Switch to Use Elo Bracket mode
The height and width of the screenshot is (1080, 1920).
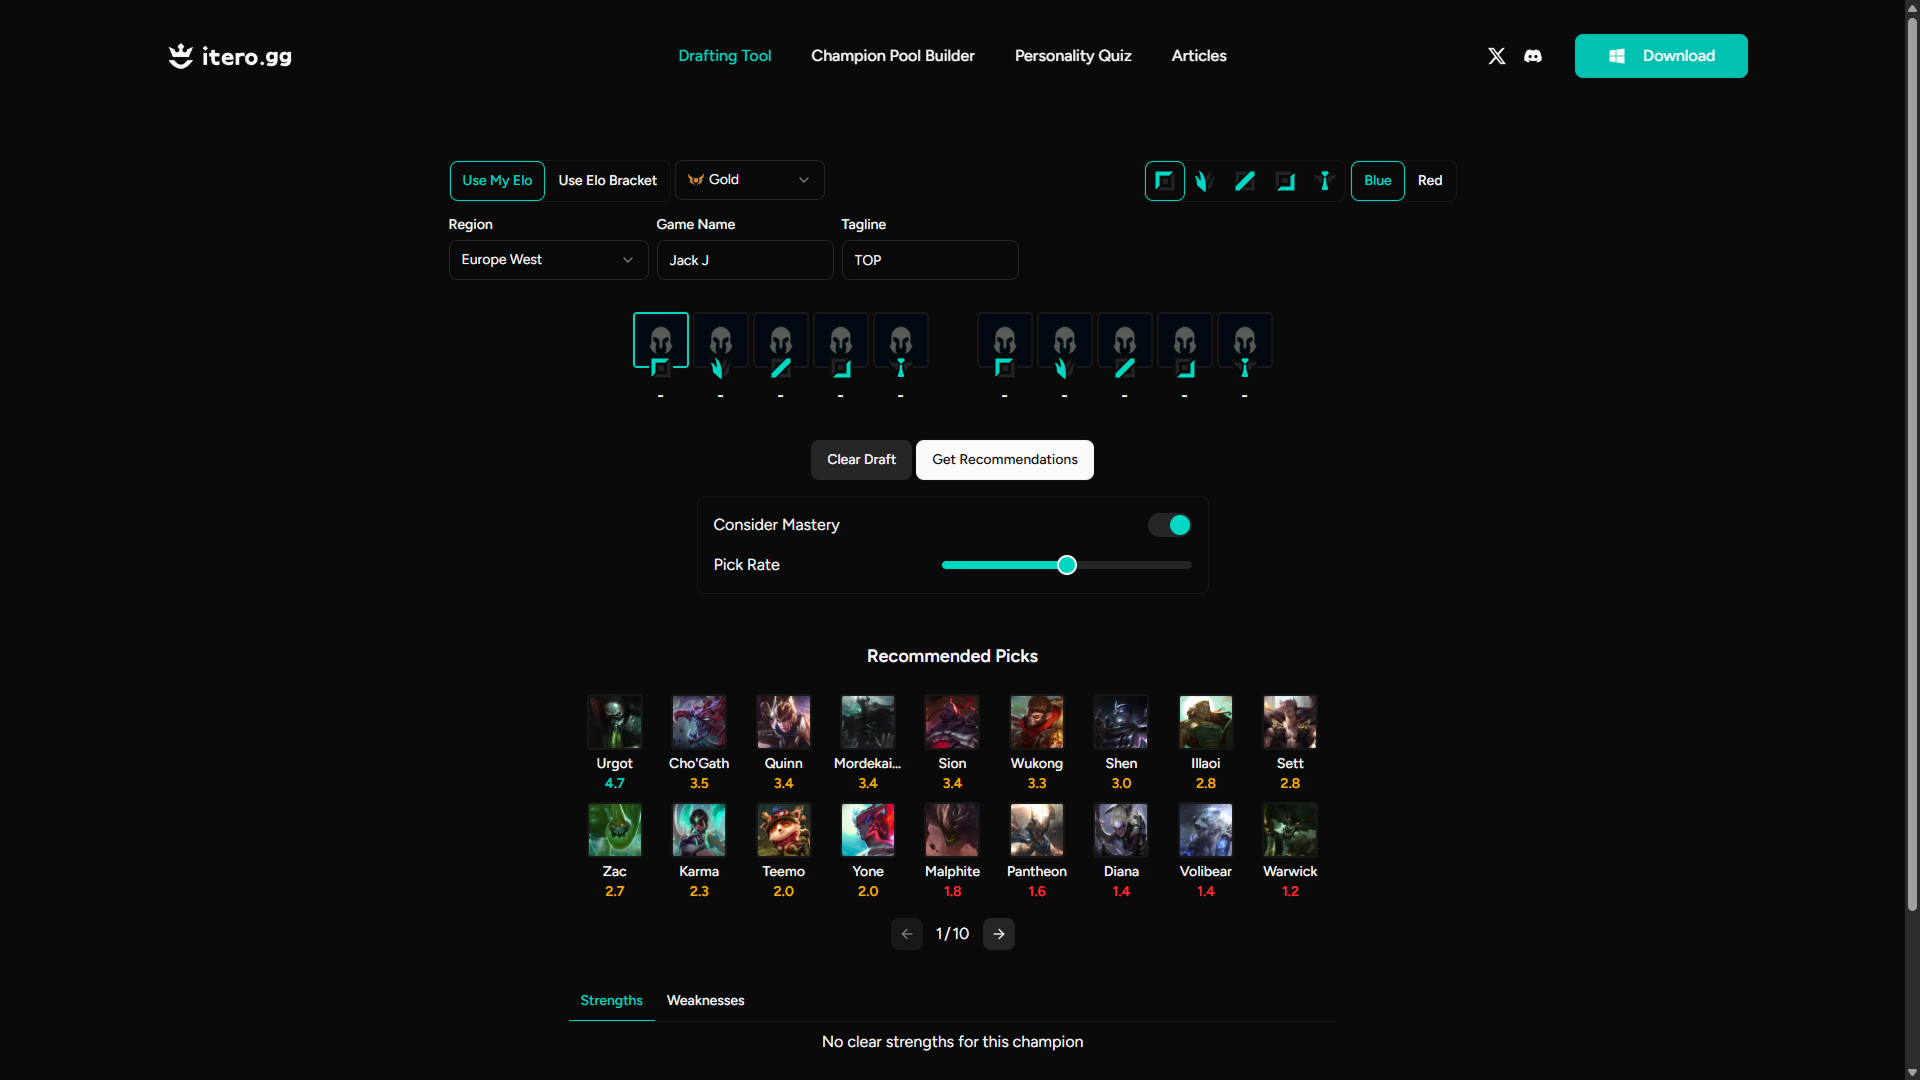[x=607, y=181]
